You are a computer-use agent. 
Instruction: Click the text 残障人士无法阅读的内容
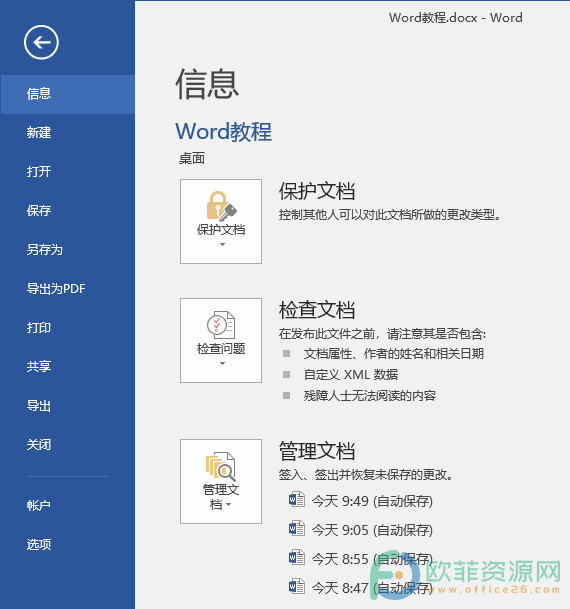click(370, 396)
